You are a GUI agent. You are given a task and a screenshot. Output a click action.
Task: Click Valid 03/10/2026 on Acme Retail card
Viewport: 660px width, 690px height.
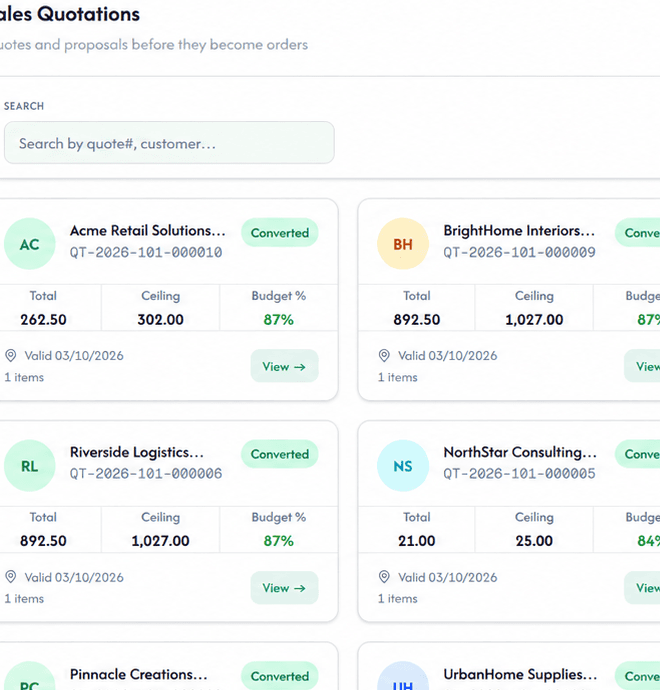(x=74, y=356)
